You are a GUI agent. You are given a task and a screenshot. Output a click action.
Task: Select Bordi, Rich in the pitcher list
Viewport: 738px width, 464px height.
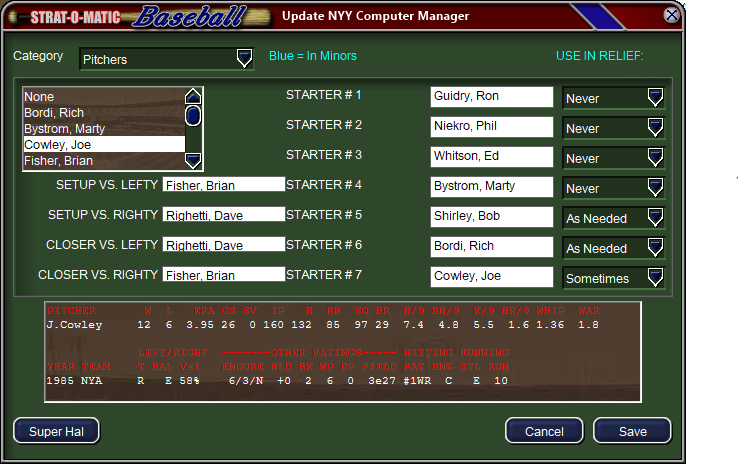pyautogui.click(x=104, y=113)
